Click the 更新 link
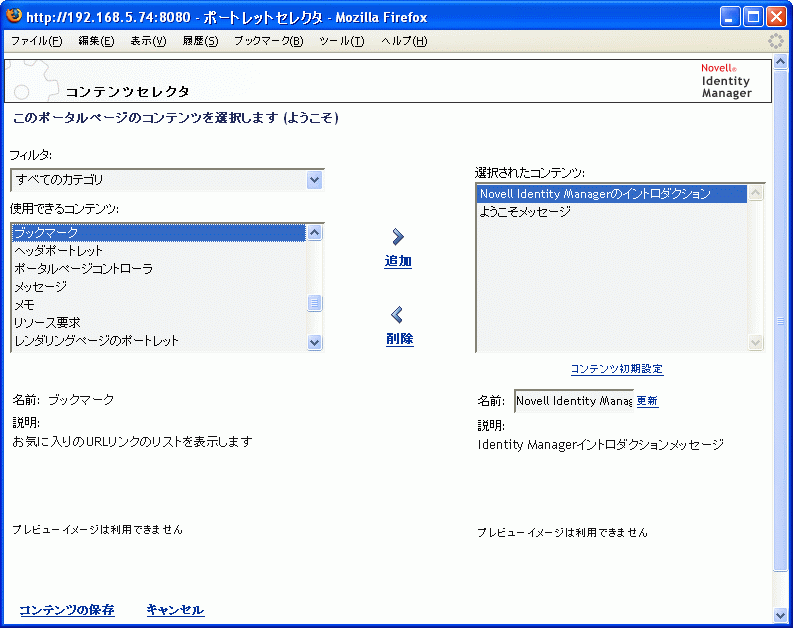The image size is (793, 628). [647, 401]
